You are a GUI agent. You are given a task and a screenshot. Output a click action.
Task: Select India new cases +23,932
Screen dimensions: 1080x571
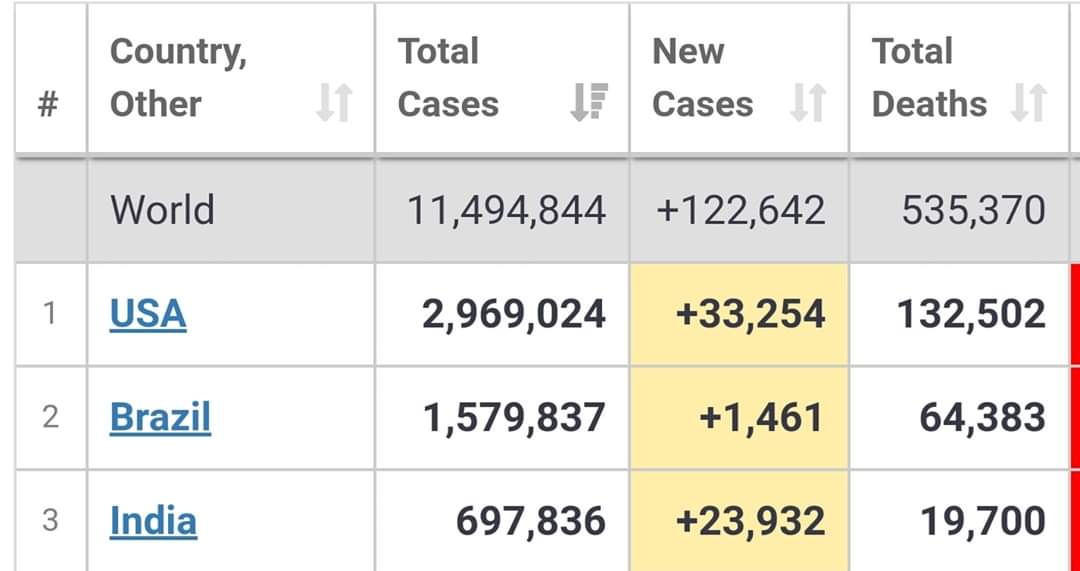[x=750, y=521]
